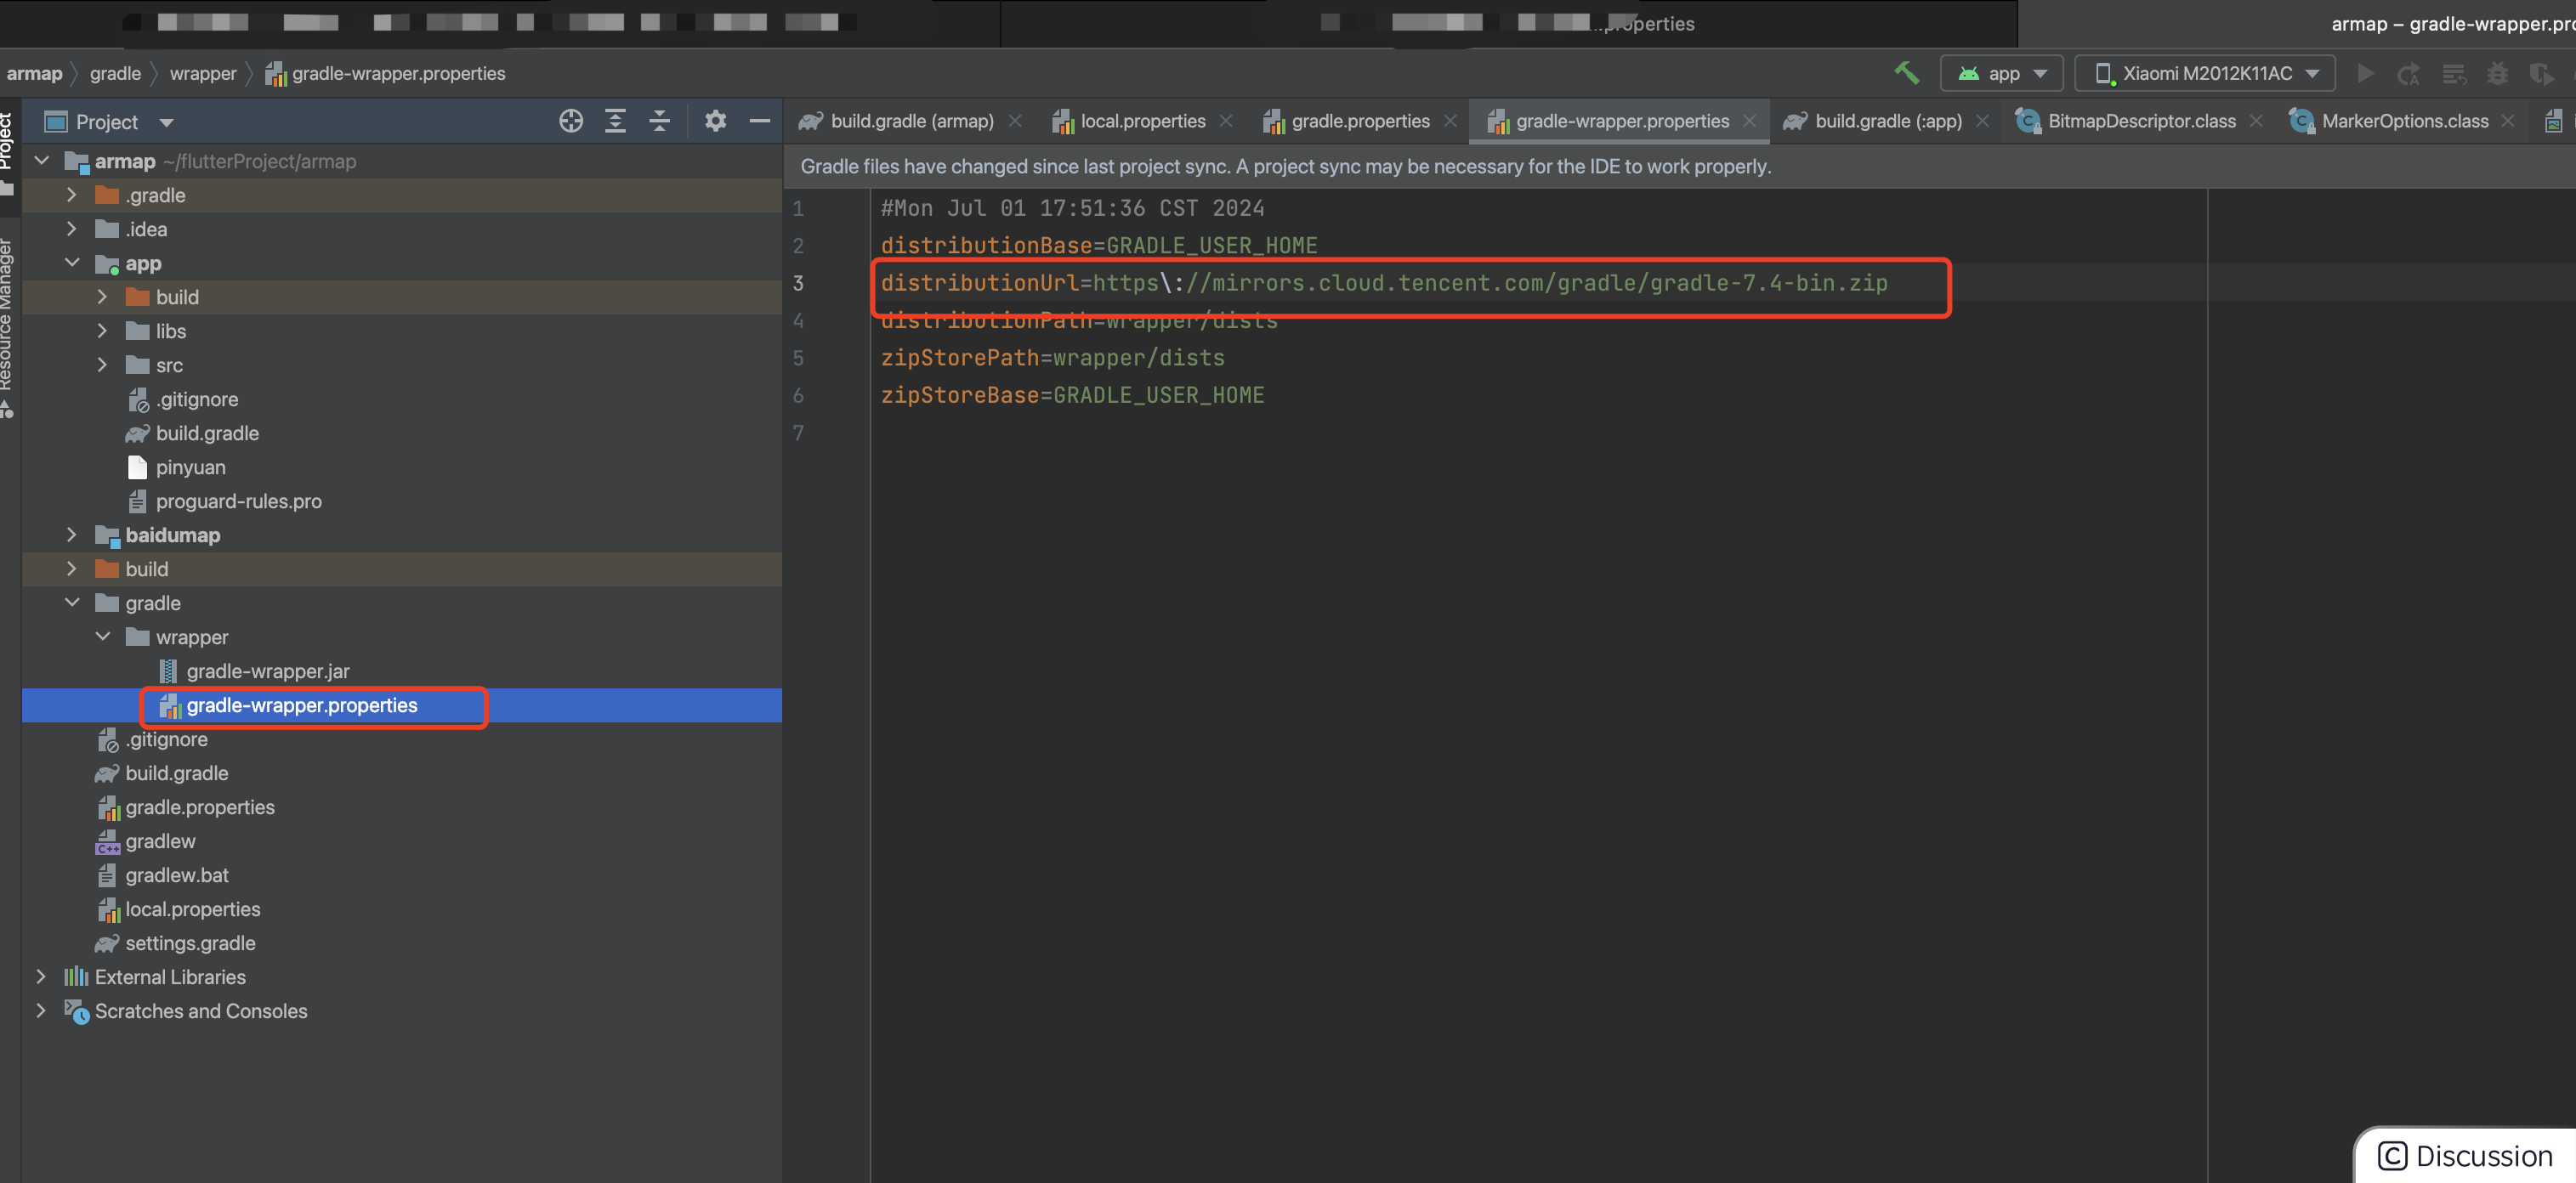2576x1183 pixels.
Task: Expand the libs folder under app
Action: (102, 330)
